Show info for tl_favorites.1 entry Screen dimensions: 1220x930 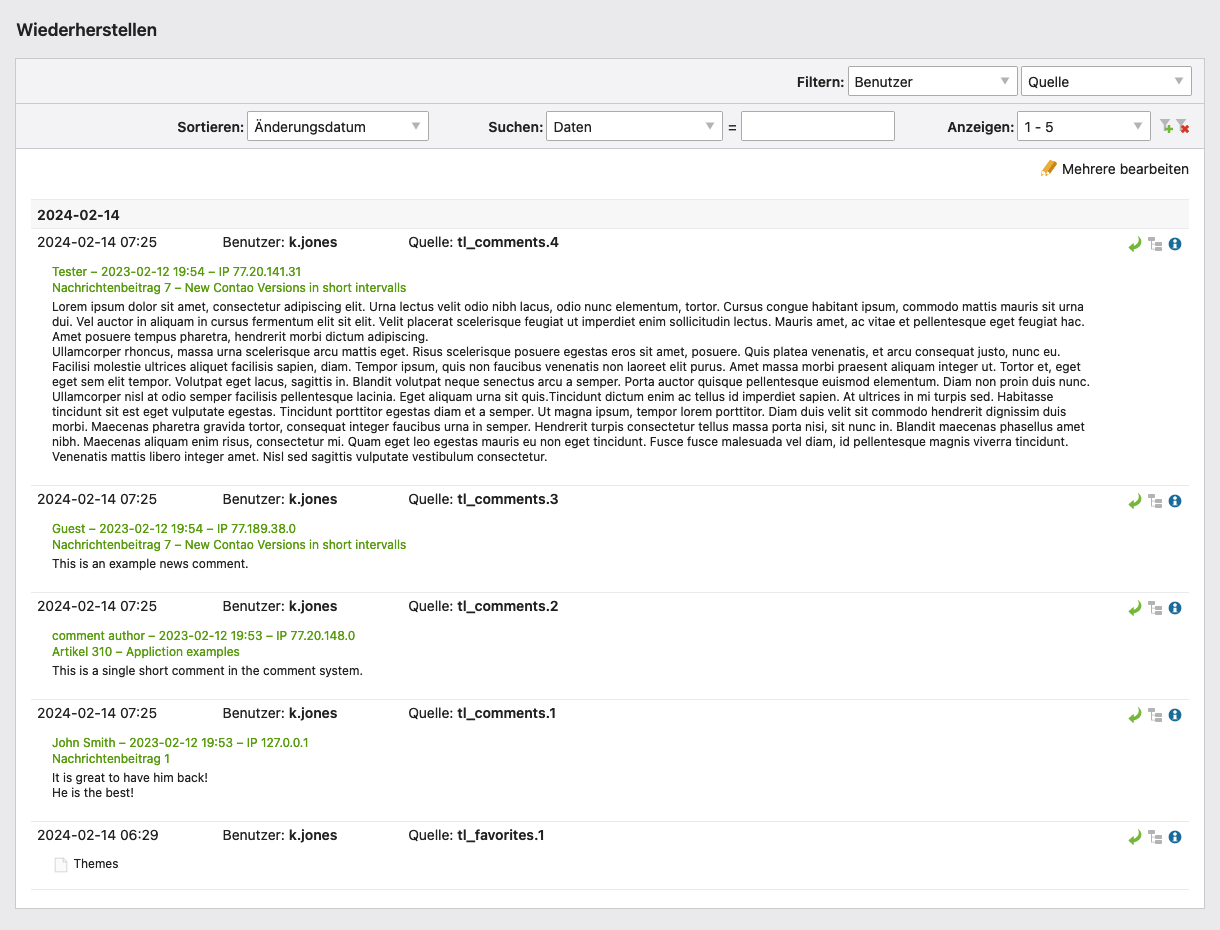pyautogui.click(x=1175, y=837)
